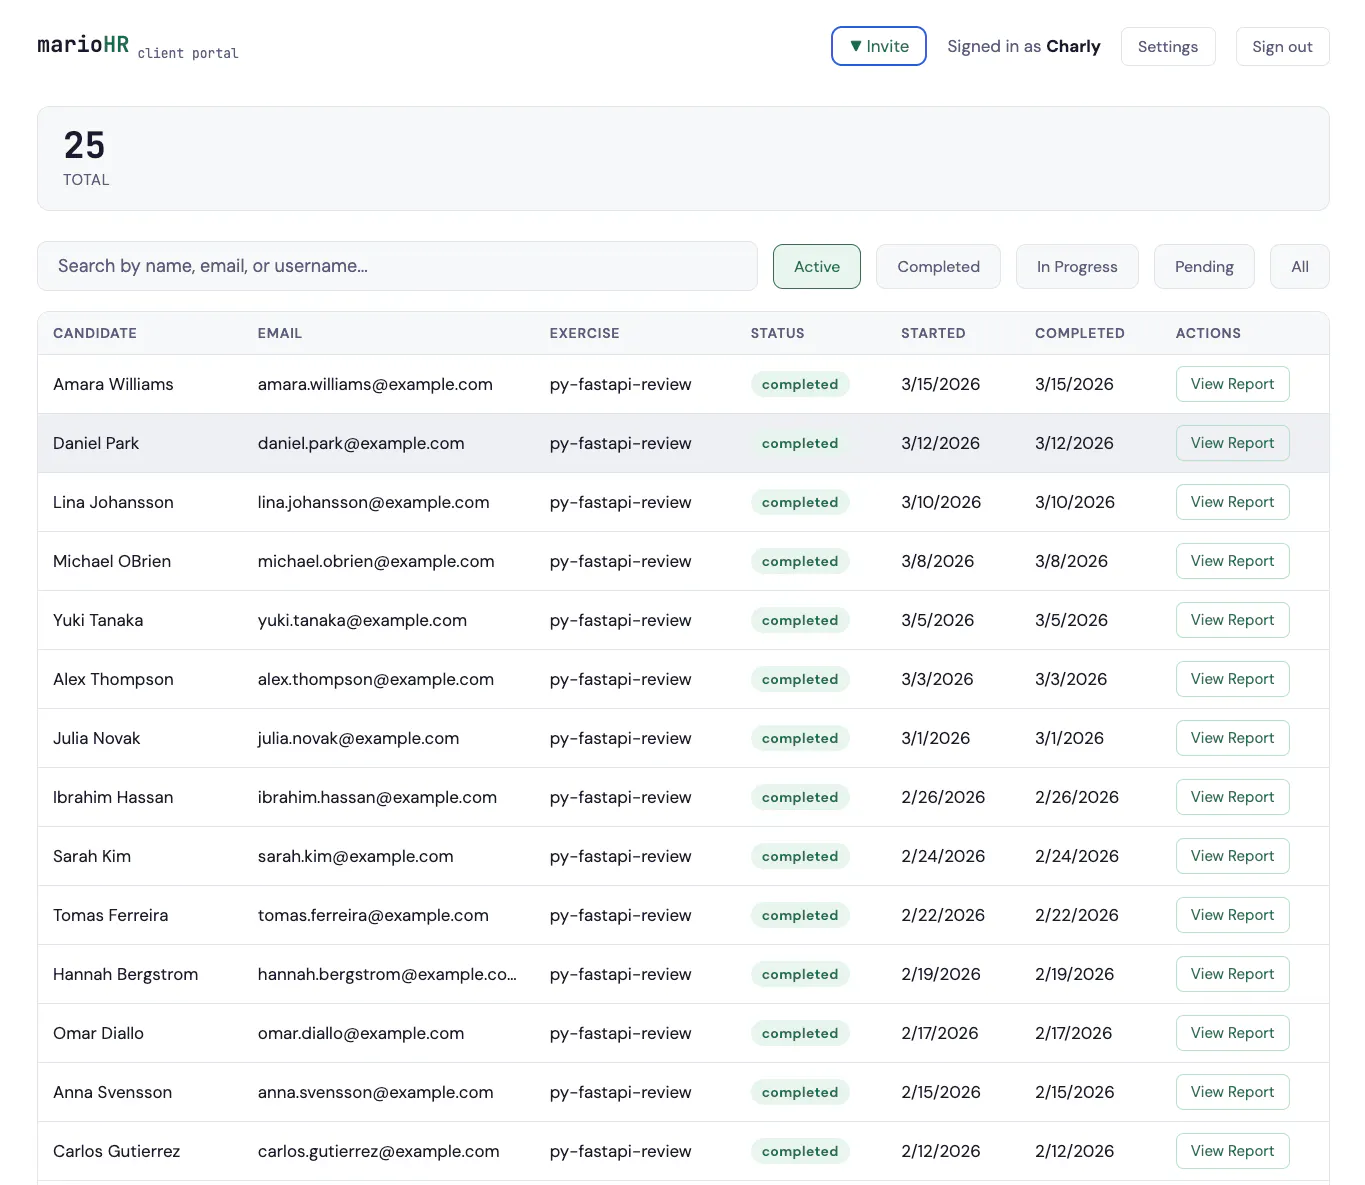Open Settings page
The height and width of the screenshot is (1185, 1365).
tap(1167, 47)
